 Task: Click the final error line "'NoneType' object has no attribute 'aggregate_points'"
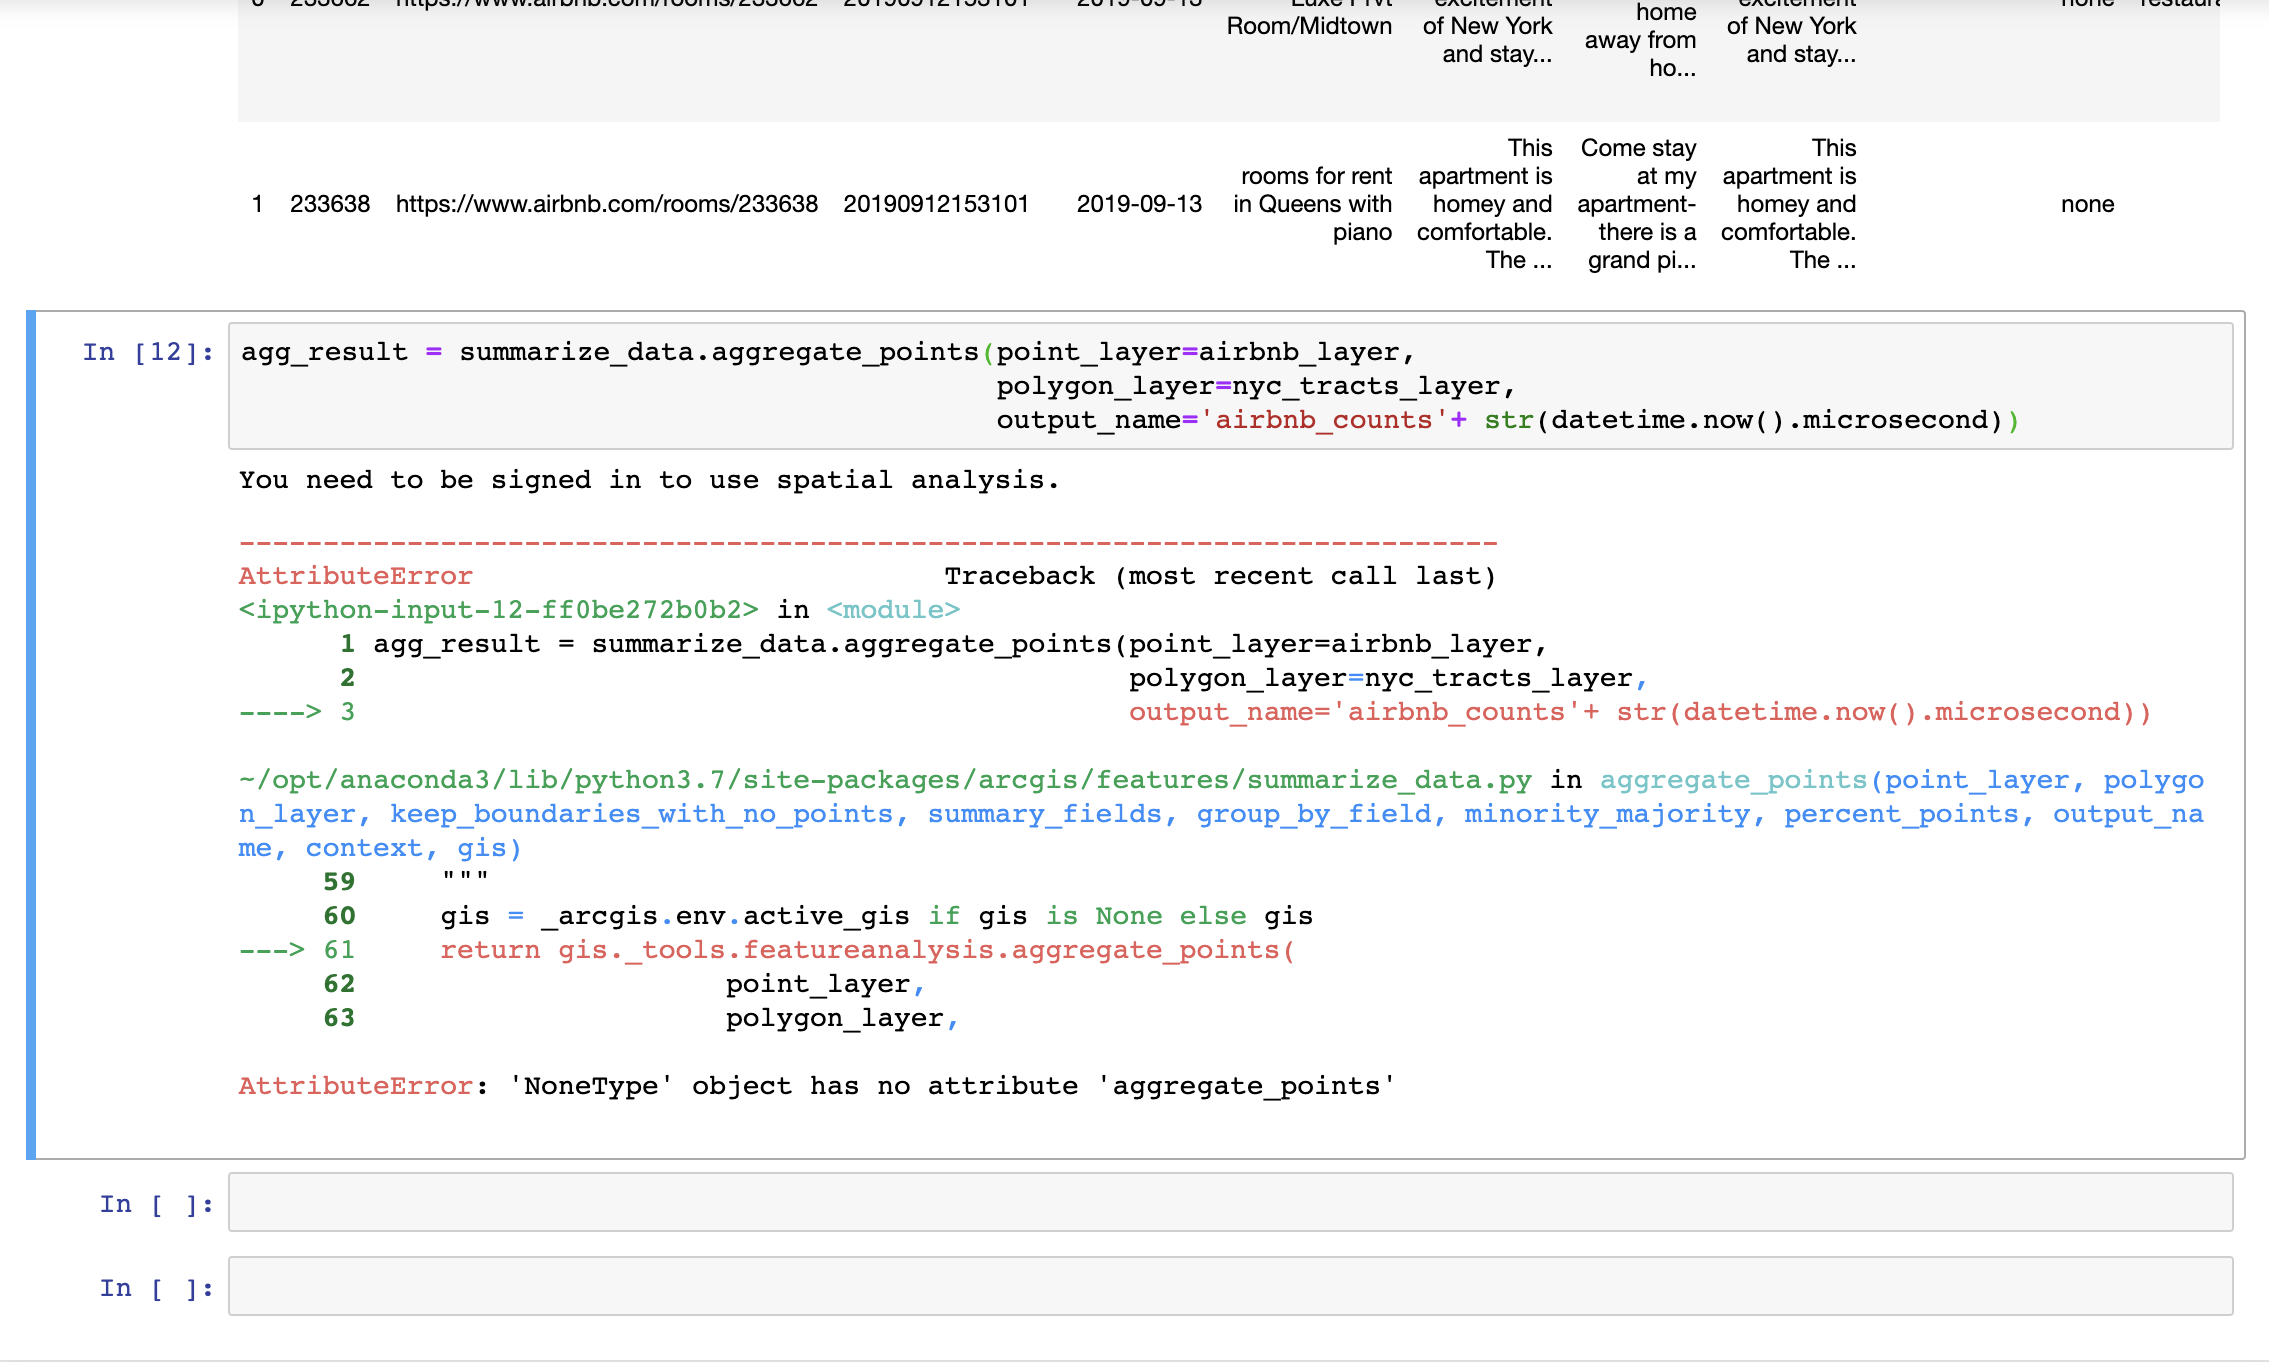tap(951, 1086)
